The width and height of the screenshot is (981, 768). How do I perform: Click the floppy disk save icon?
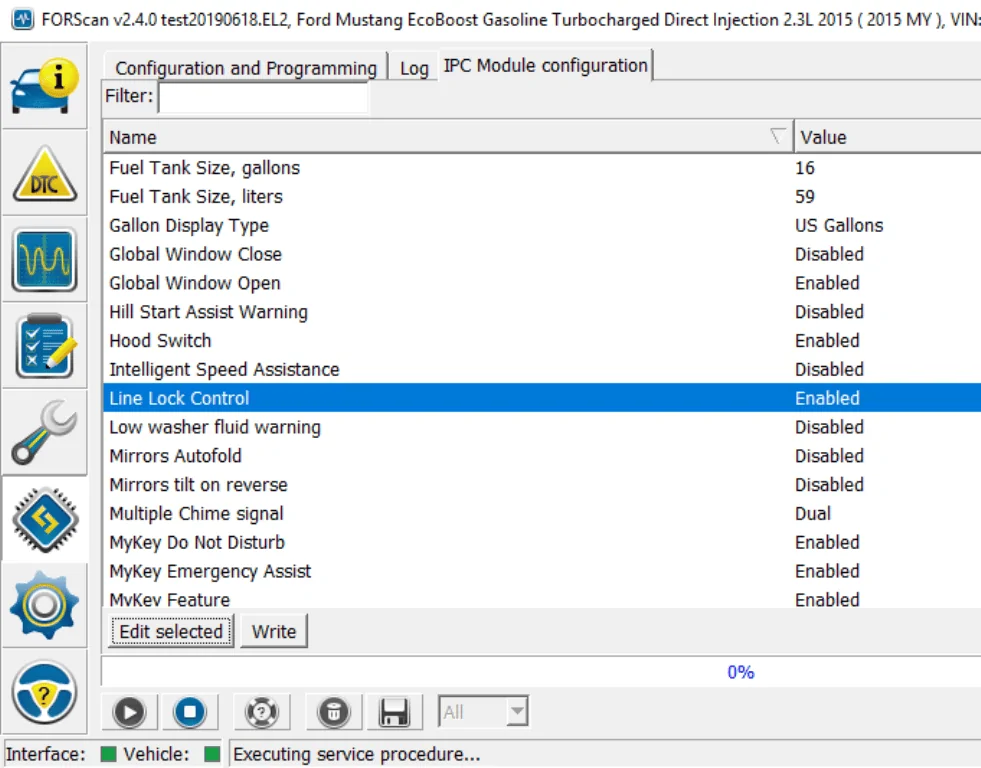coord(395,712)
